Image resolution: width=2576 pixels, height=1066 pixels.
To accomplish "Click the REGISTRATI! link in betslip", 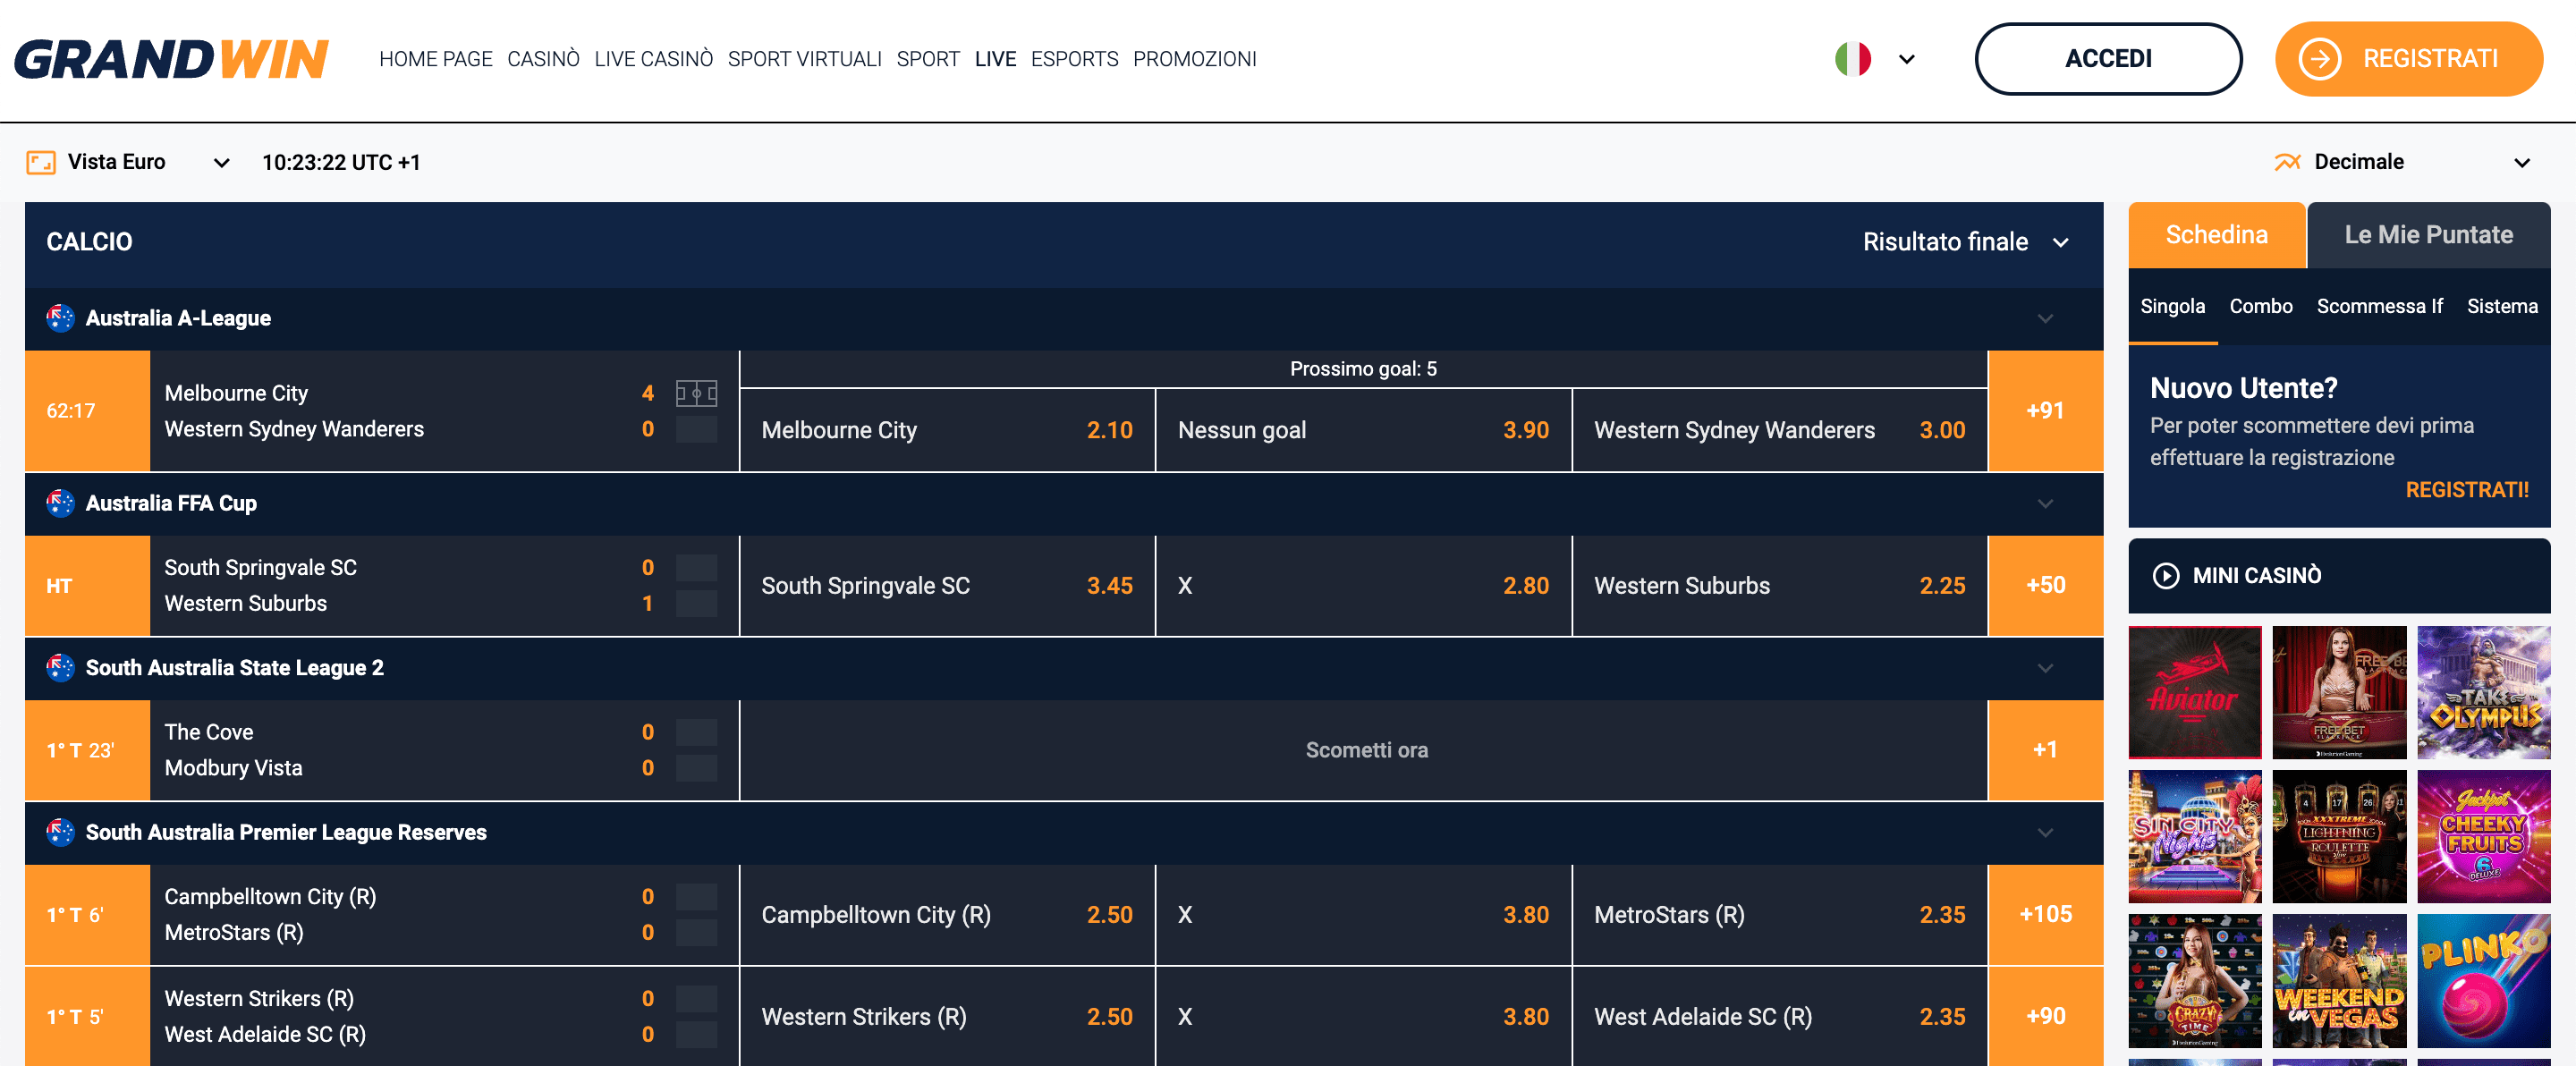I will [2467, 490].
